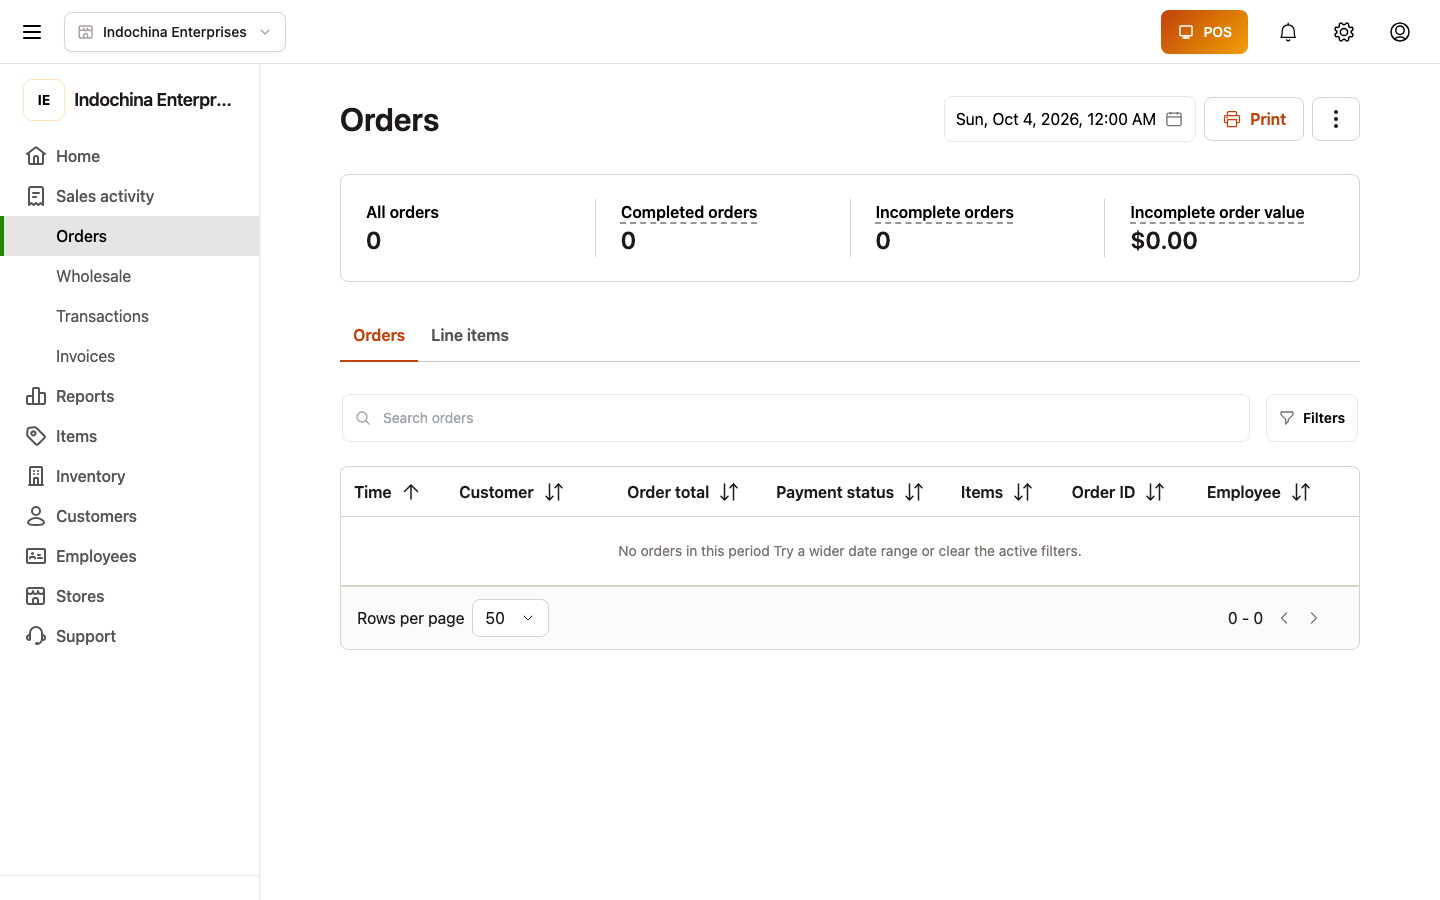Open the Filters button
Viewport: 1440px width, 900px height.
coord(1312,418)
